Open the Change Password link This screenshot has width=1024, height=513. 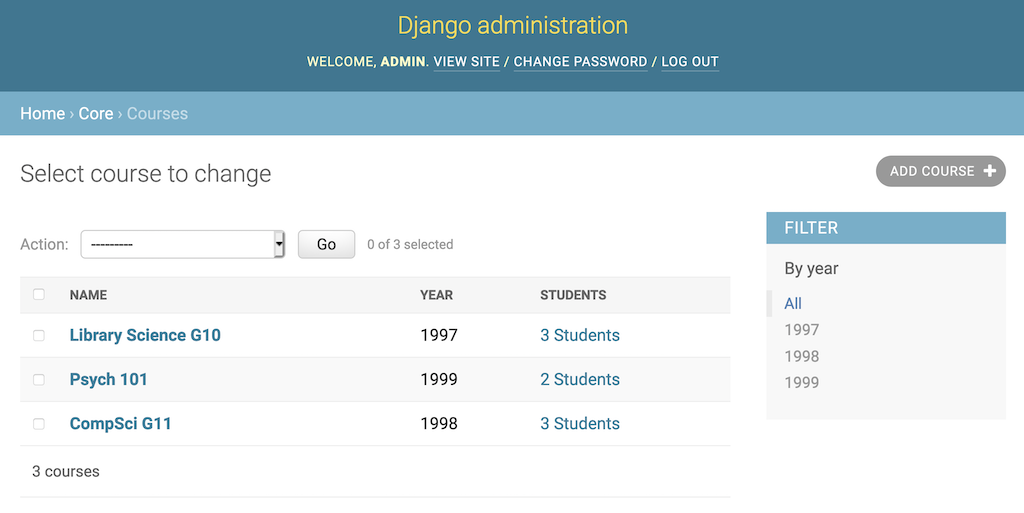(580, 62)
